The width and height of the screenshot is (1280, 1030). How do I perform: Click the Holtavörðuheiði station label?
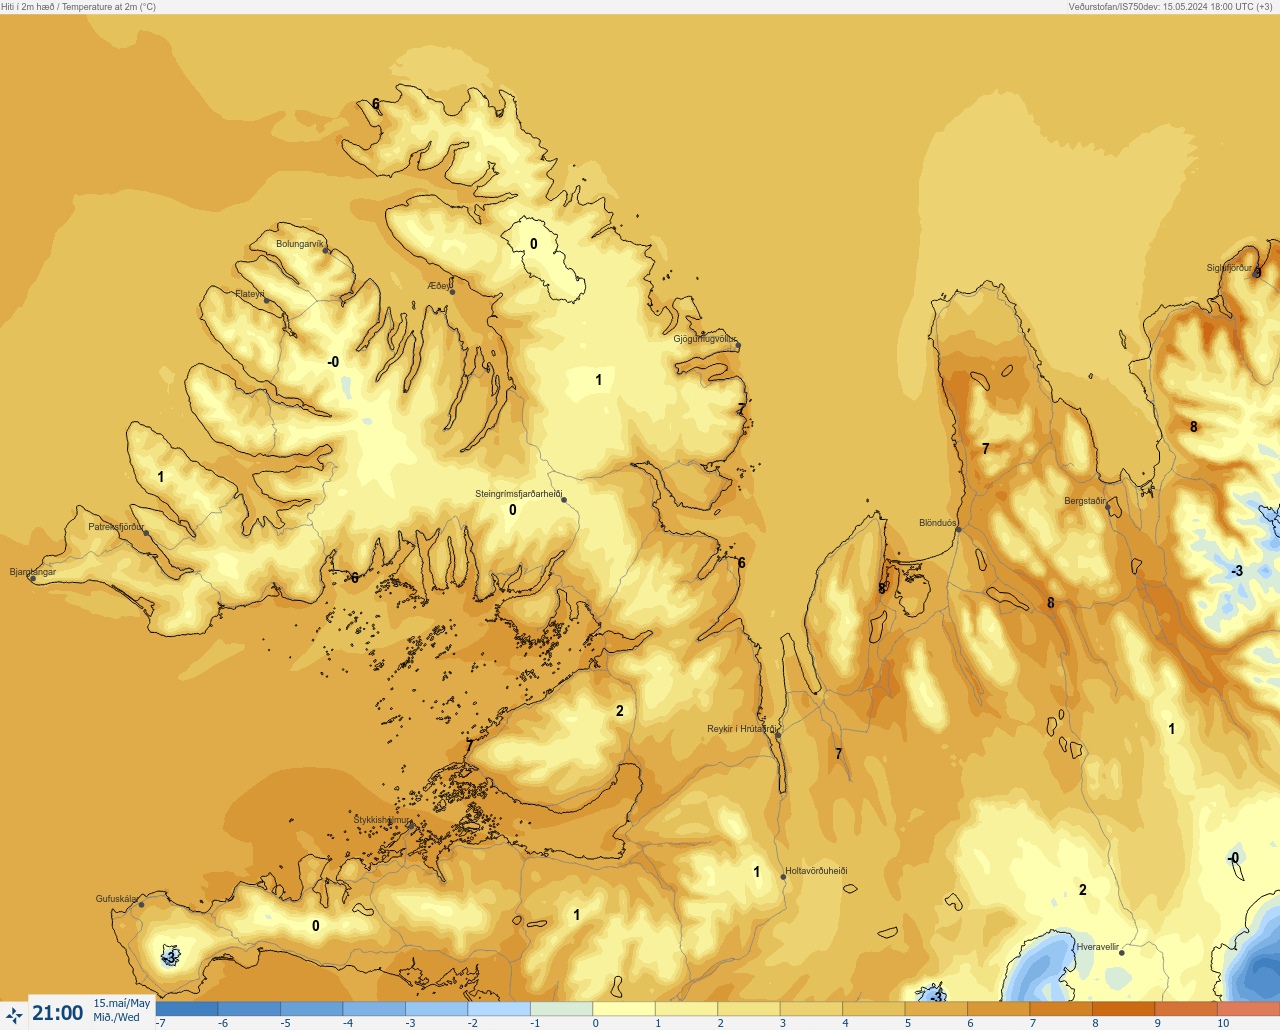(816, 871)
